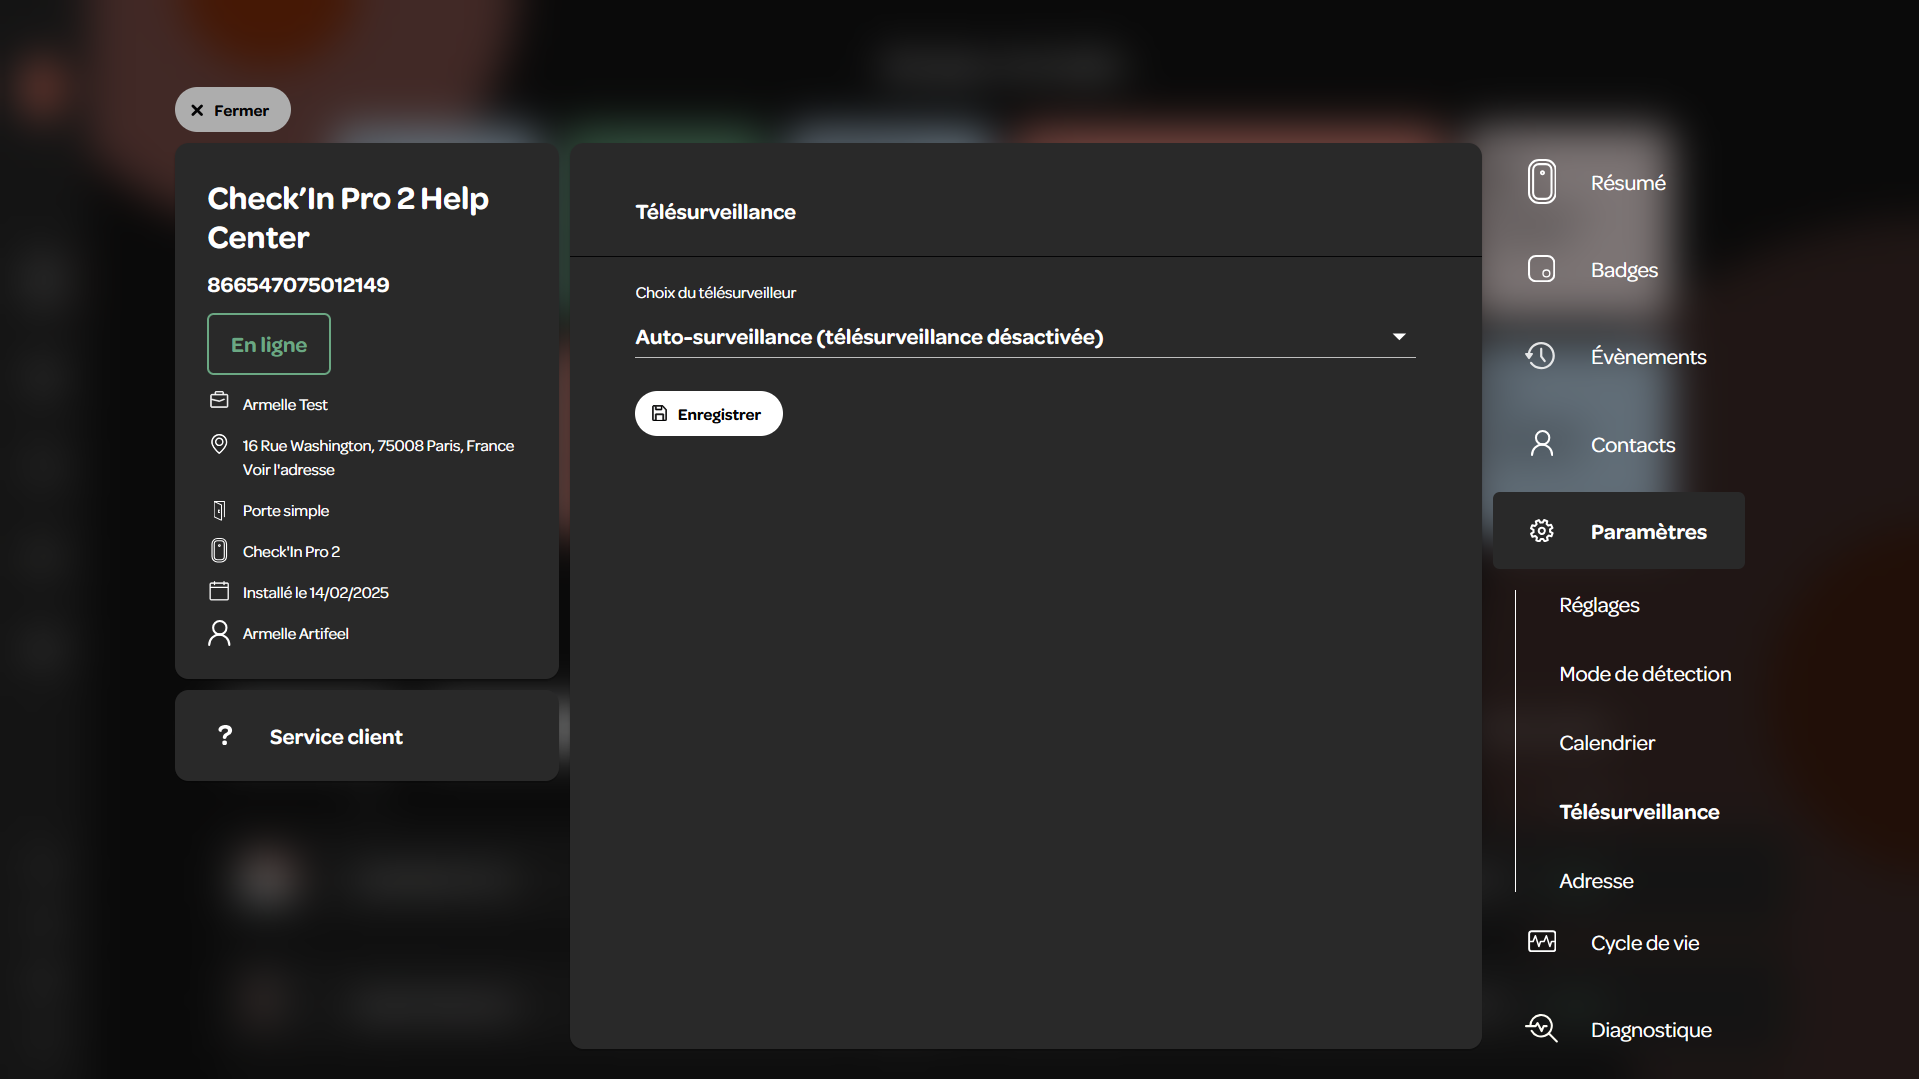Click the En ligne status badge
The image size is (1919, 1079).
269,344
